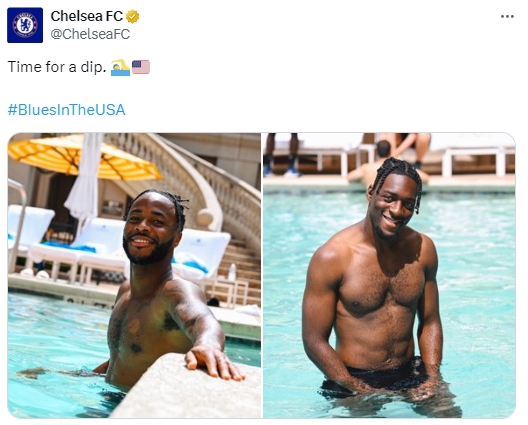Image resolution: width=528 pixels, height=425 pixels.
Task: Click the Chelsea FC crest profile avatar
Action: click(x=25, y=25)
